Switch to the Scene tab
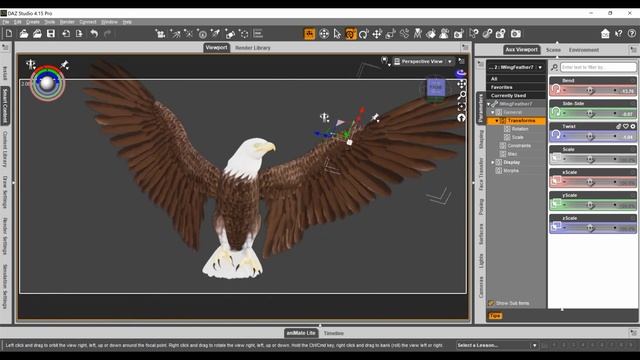The width and height of the screenshot is (640, 360). (x=553, y=50)
